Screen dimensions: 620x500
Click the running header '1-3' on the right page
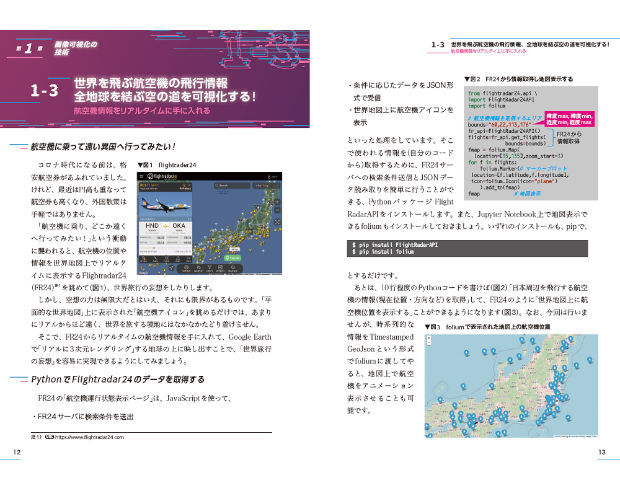pos(438,45)
